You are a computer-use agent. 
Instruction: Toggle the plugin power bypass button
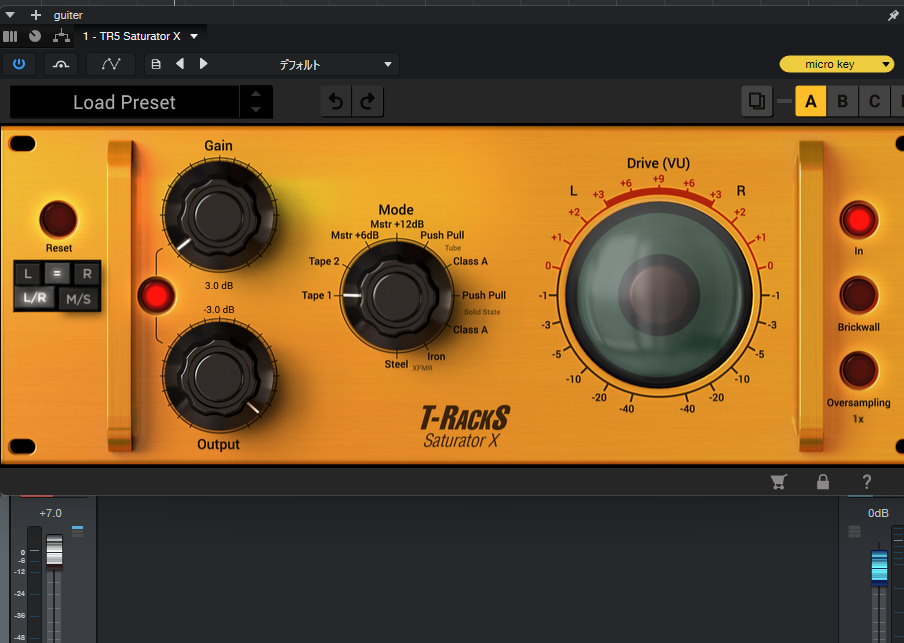point(19,64)
